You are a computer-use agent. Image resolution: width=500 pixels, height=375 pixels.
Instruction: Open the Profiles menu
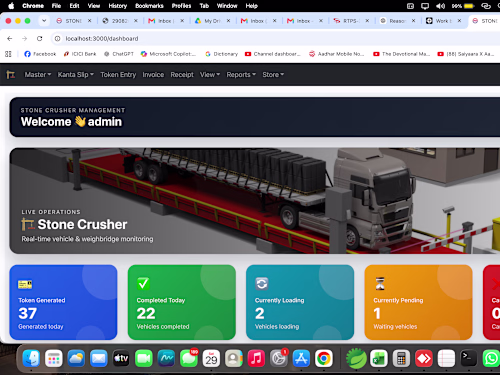pyautogui.click(x=181, y=6)
